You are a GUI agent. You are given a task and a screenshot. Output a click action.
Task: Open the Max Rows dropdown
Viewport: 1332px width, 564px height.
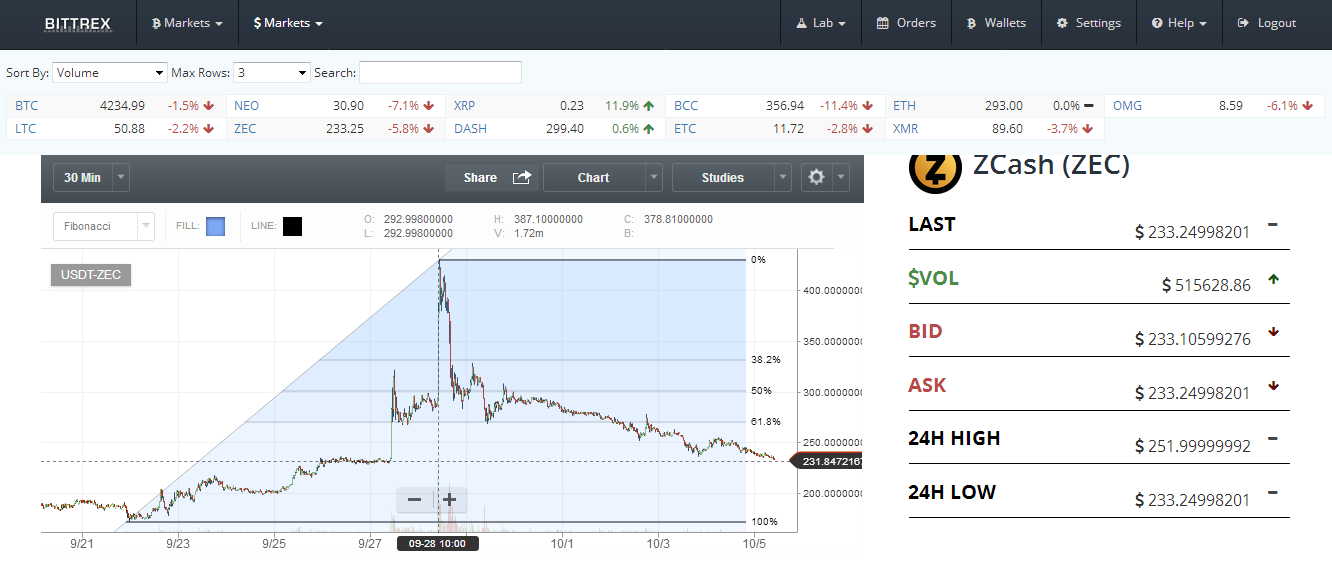coord(273,73)
